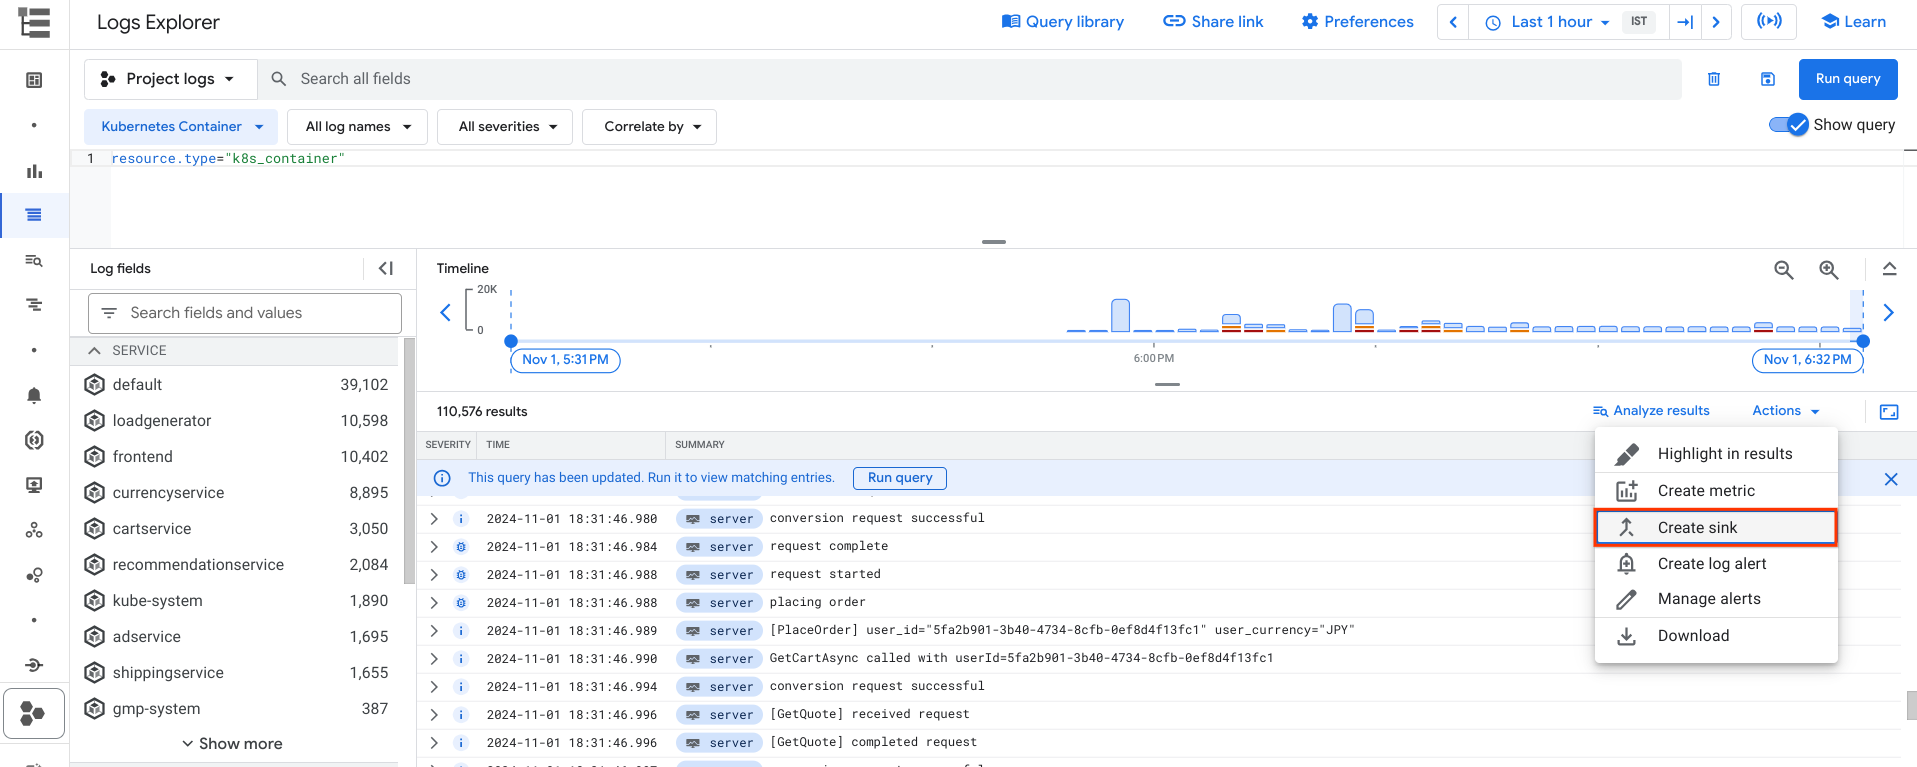1917x767 pixels.
Task: Dismiss the query updated banner
Action: 1891,479
